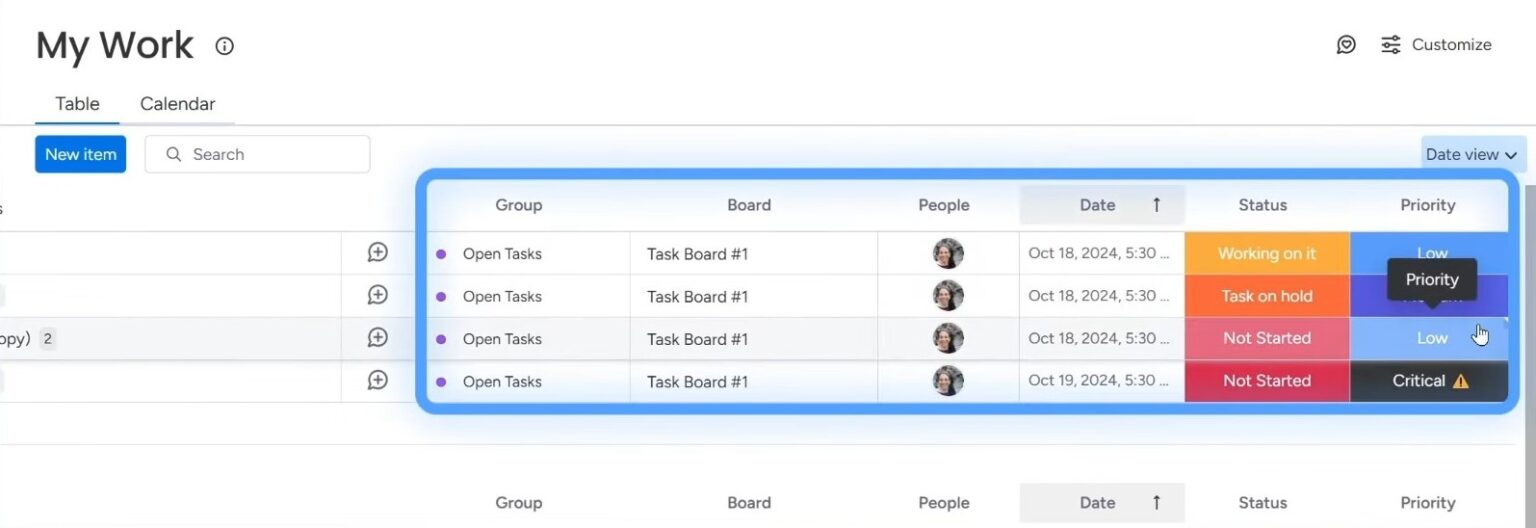Click the Search input field
This screenshot has width=1536, height=528.
coord(270,154)
